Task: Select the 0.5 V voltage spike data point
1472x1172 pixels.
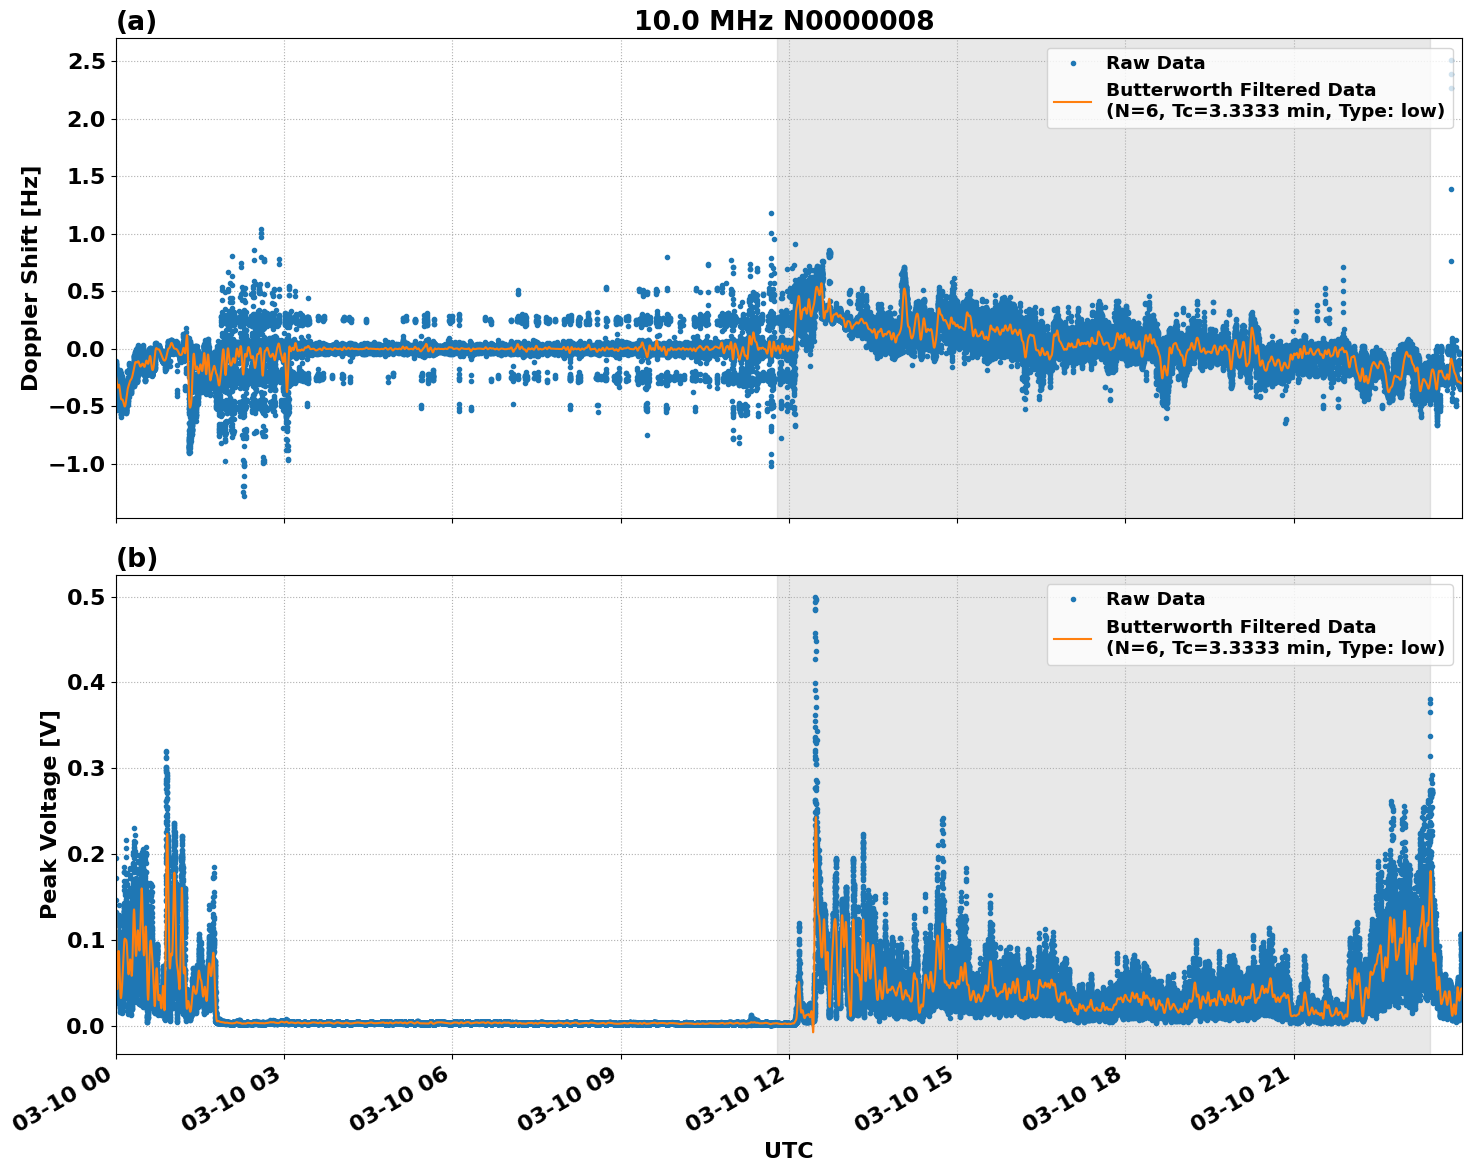Action: [x=815, y=596]
